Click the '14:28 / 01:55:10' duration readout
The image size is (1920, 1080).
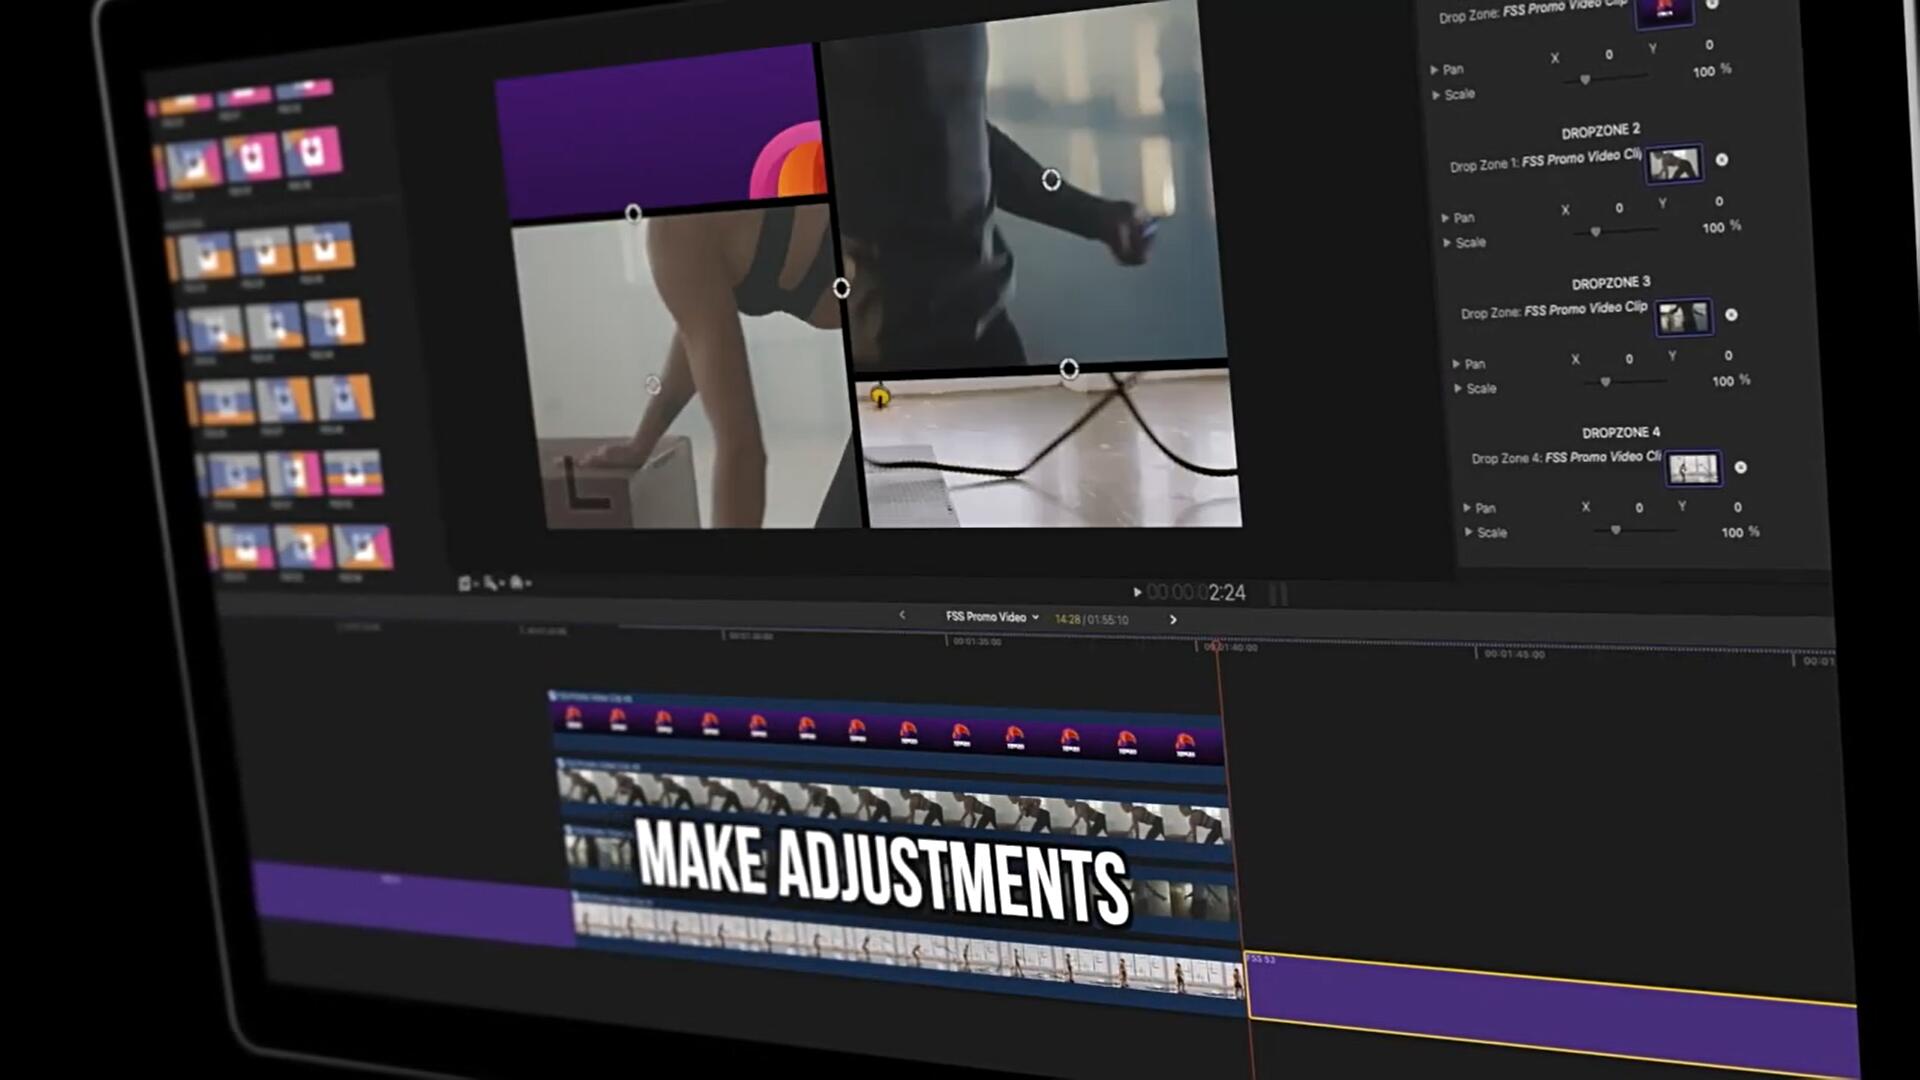(x=1091, y=620)
